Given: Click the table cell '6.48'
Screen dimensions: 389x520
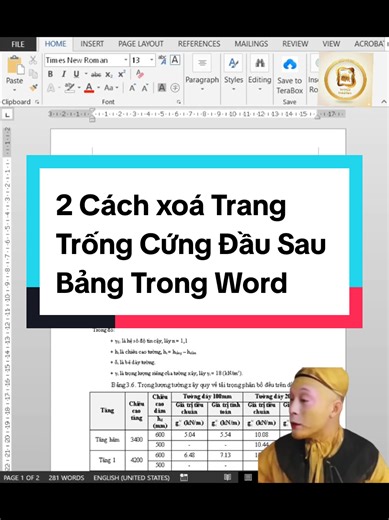Looking at the screenshot, I should click(x=190, y=455).
